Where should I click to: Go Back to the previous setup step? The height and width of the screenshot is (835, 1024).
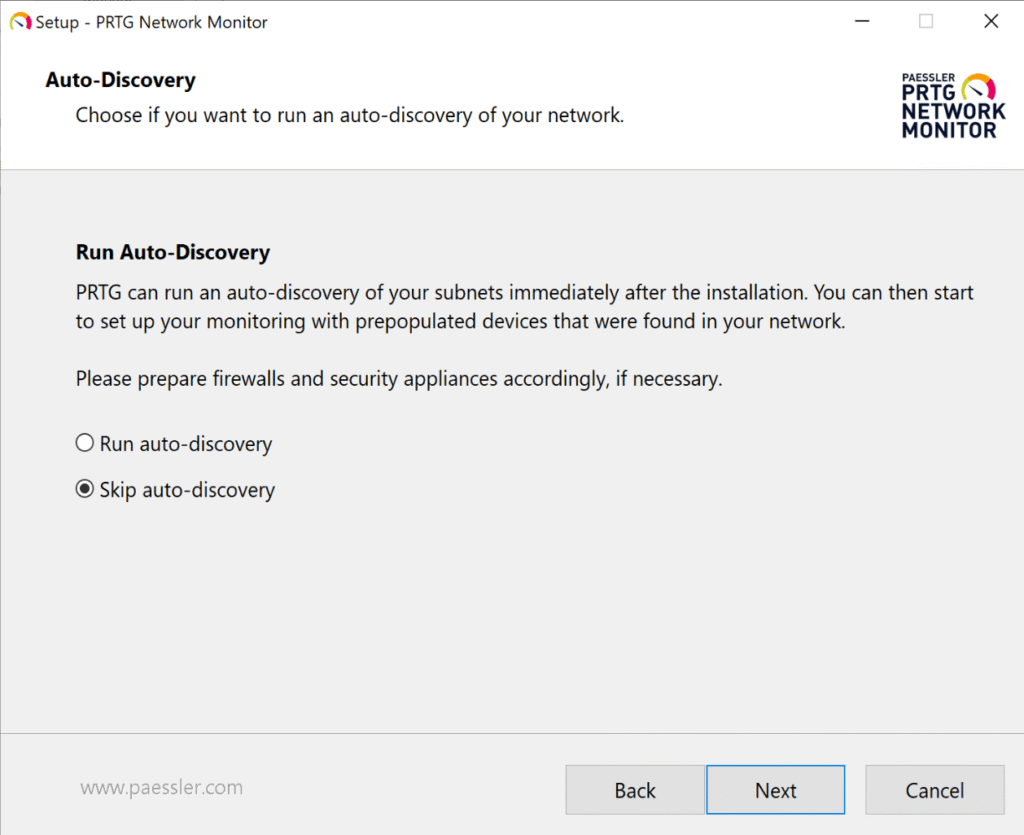tap(635, 791)
